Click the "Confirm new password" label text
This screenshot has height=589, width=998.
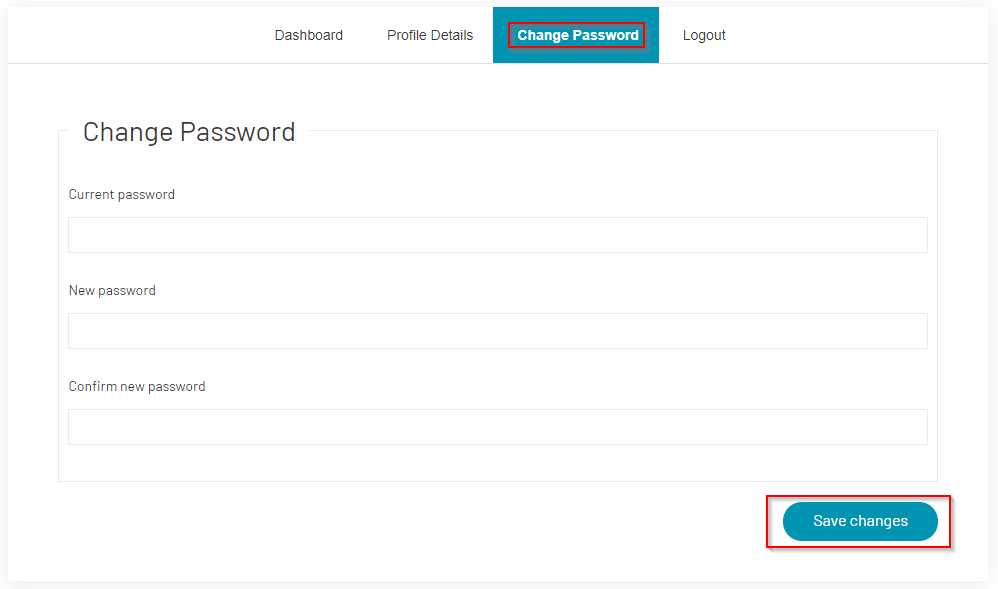tap(137, 387)
